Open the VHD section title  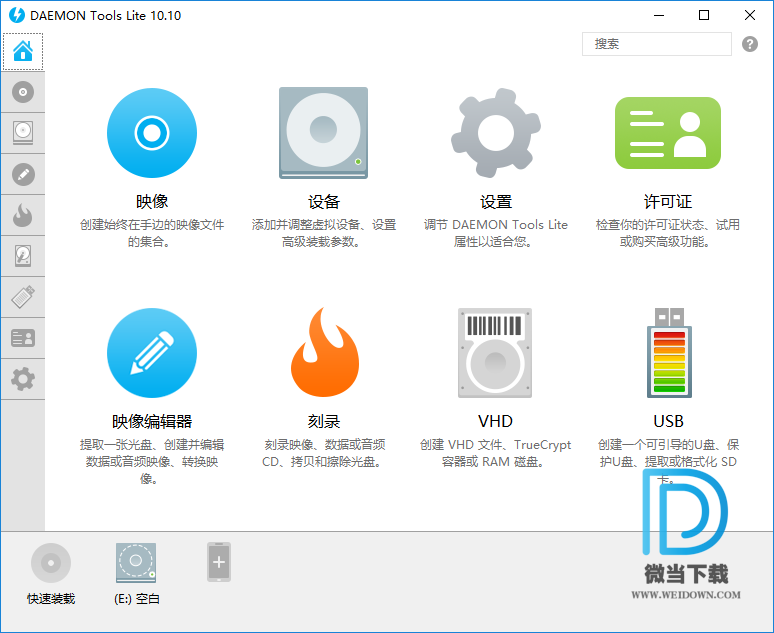pos(496,421)
